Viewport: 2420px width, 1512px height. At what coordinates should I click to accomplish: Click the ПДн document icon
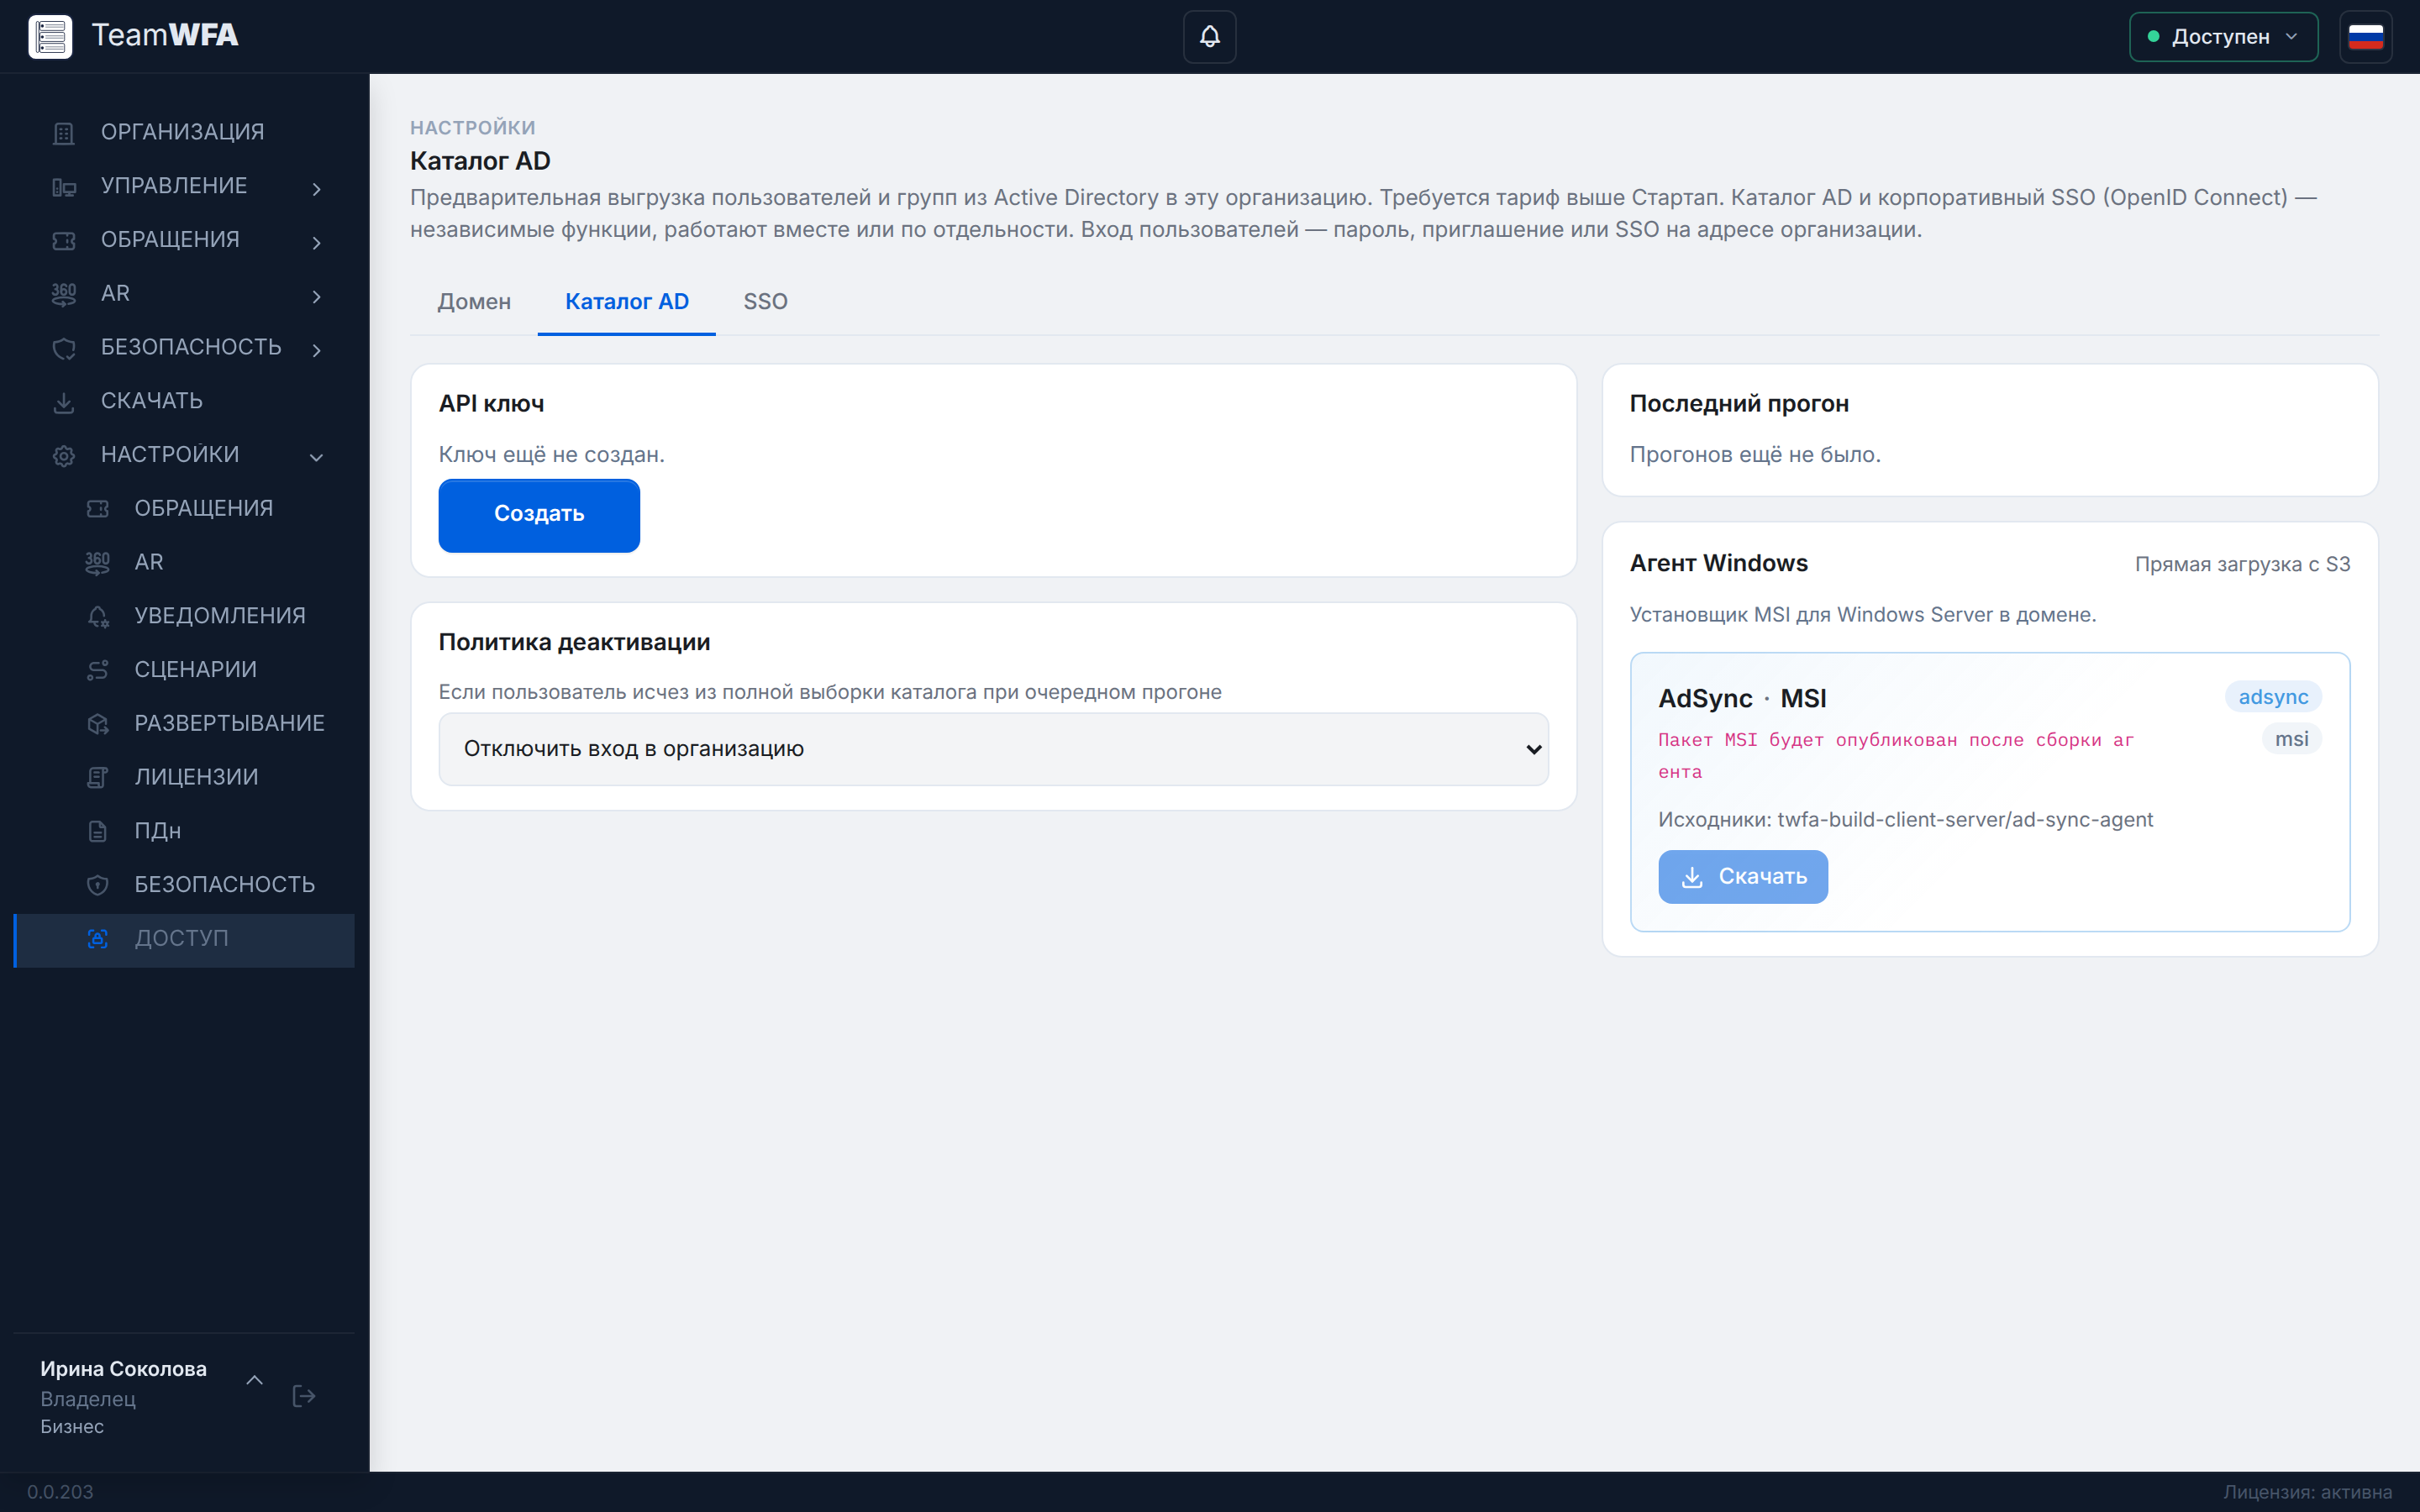click(x=98, y=832)
